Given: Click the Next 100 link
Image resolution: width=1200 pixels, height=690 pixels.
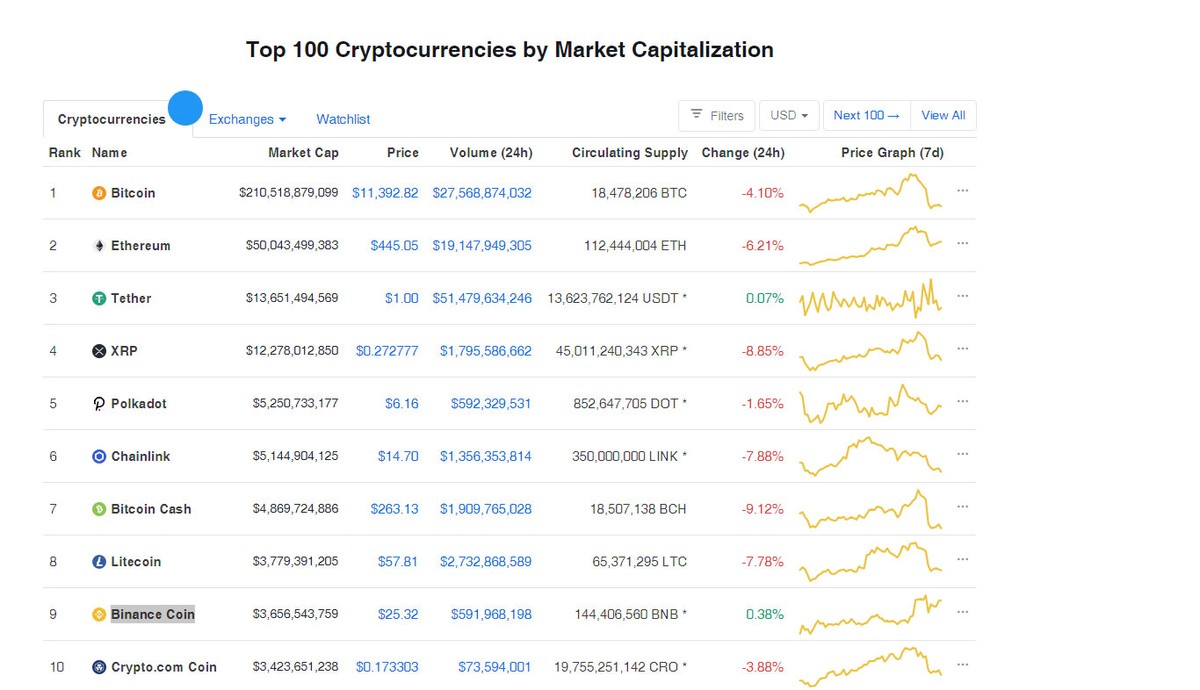Looking at the screenshot, I should click(x=866, y=115).
